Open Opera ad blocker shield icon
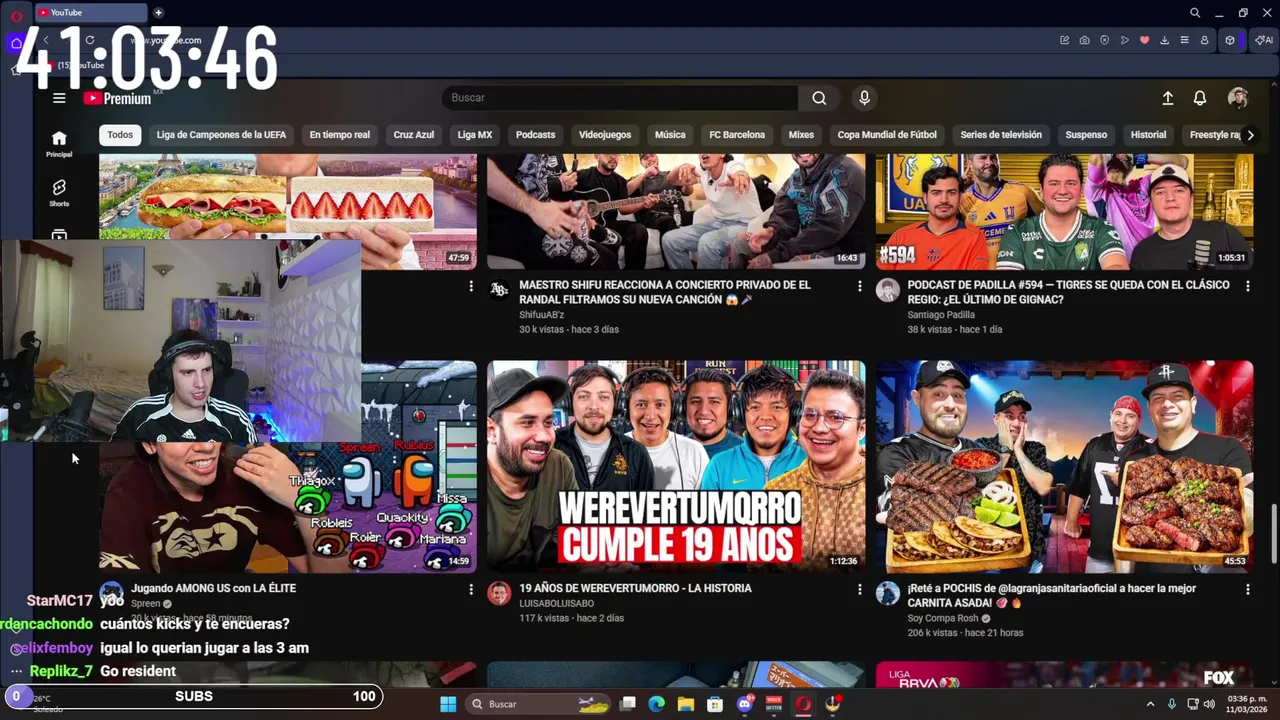Image resolution: width=1280 pixels, height=720 pixels. pyautogui.click(x=1104, y=40)
